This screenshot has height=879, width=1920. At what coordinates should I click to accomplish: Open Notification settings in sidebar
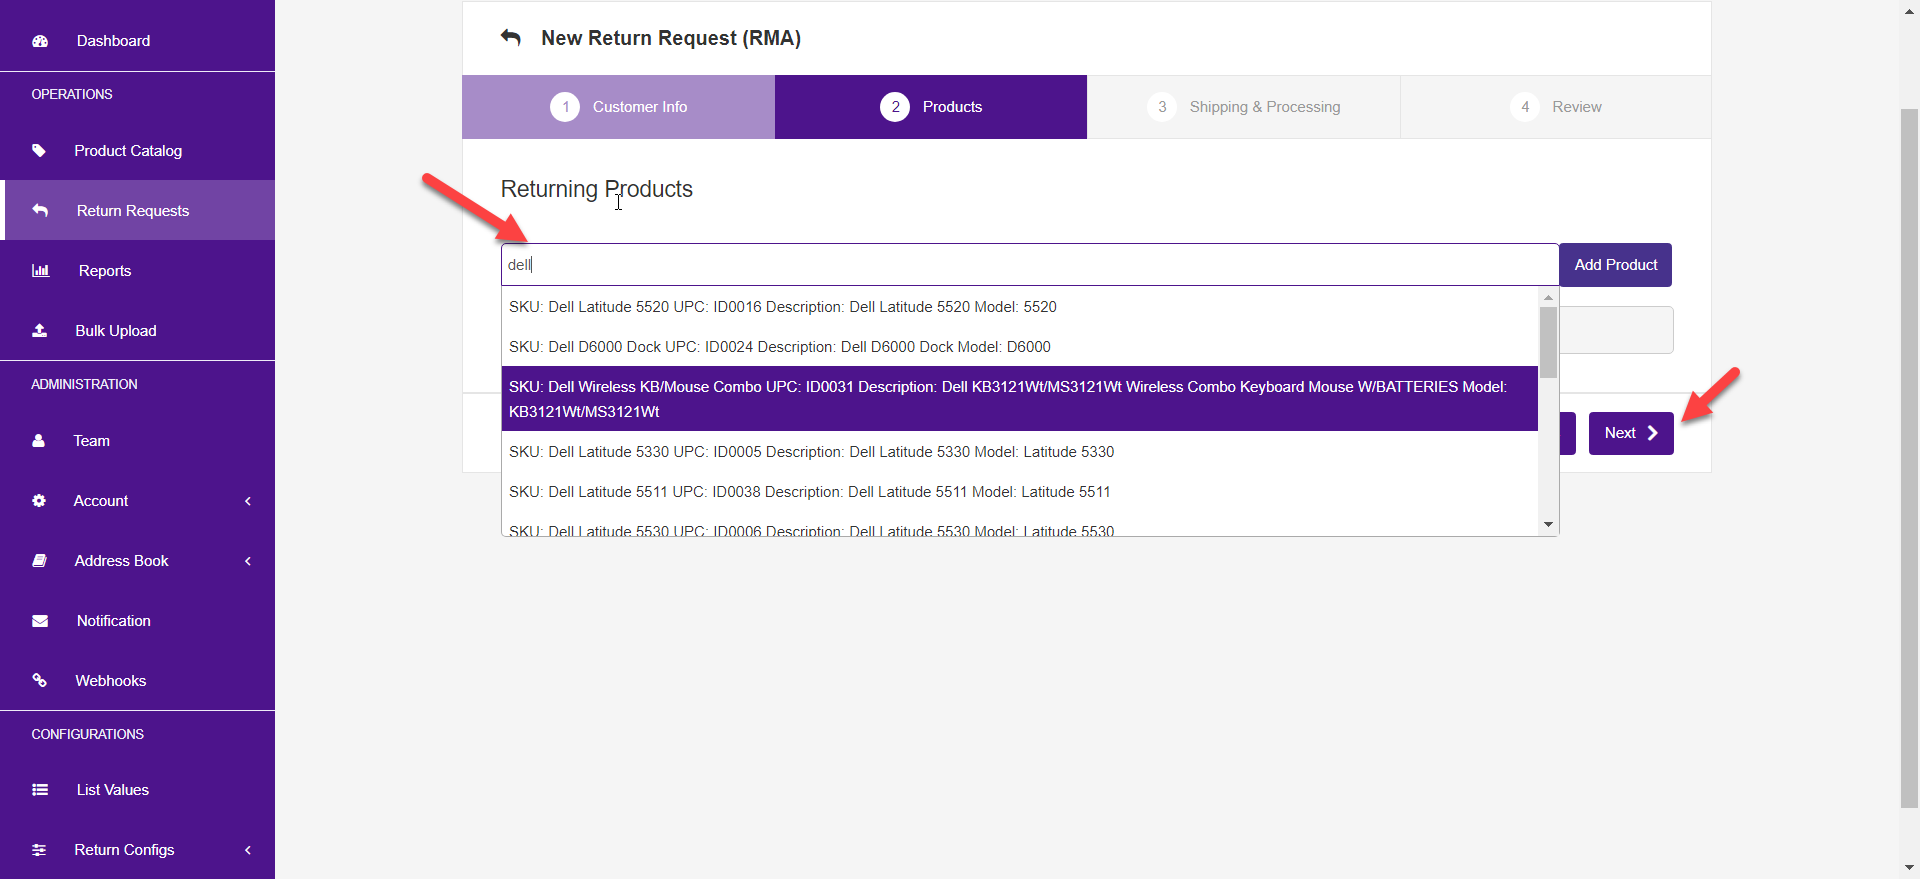(137, 621)
